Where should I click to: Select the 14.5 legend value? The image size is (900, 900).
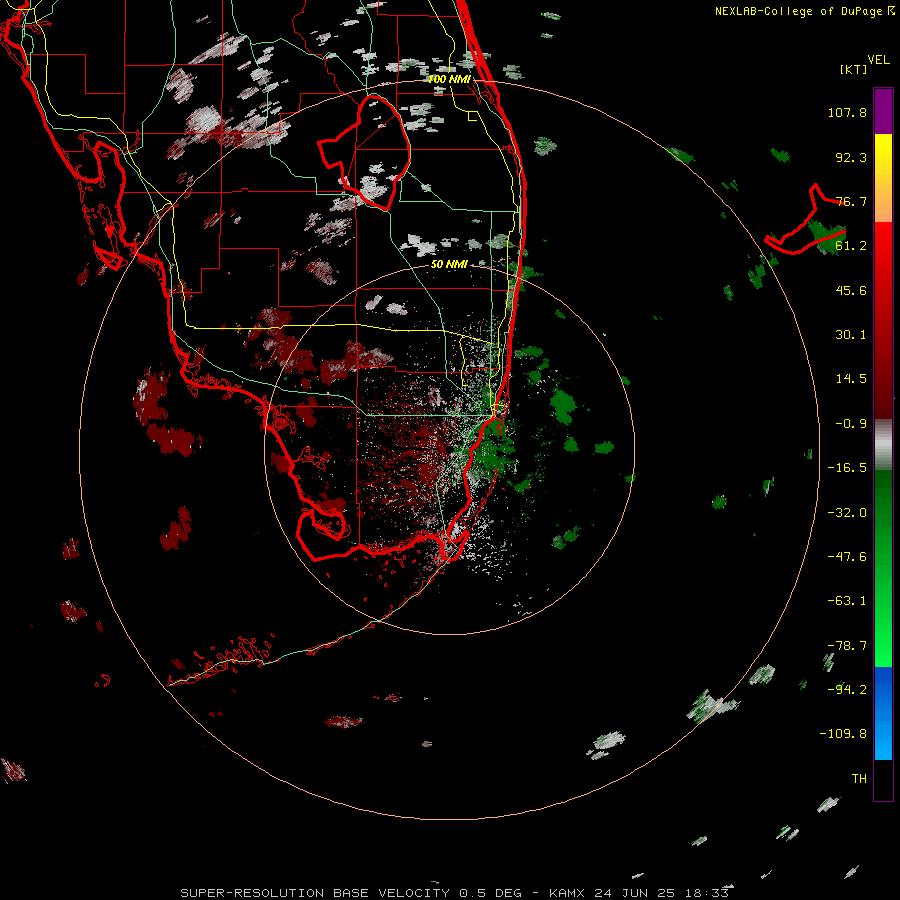point(851,379)
